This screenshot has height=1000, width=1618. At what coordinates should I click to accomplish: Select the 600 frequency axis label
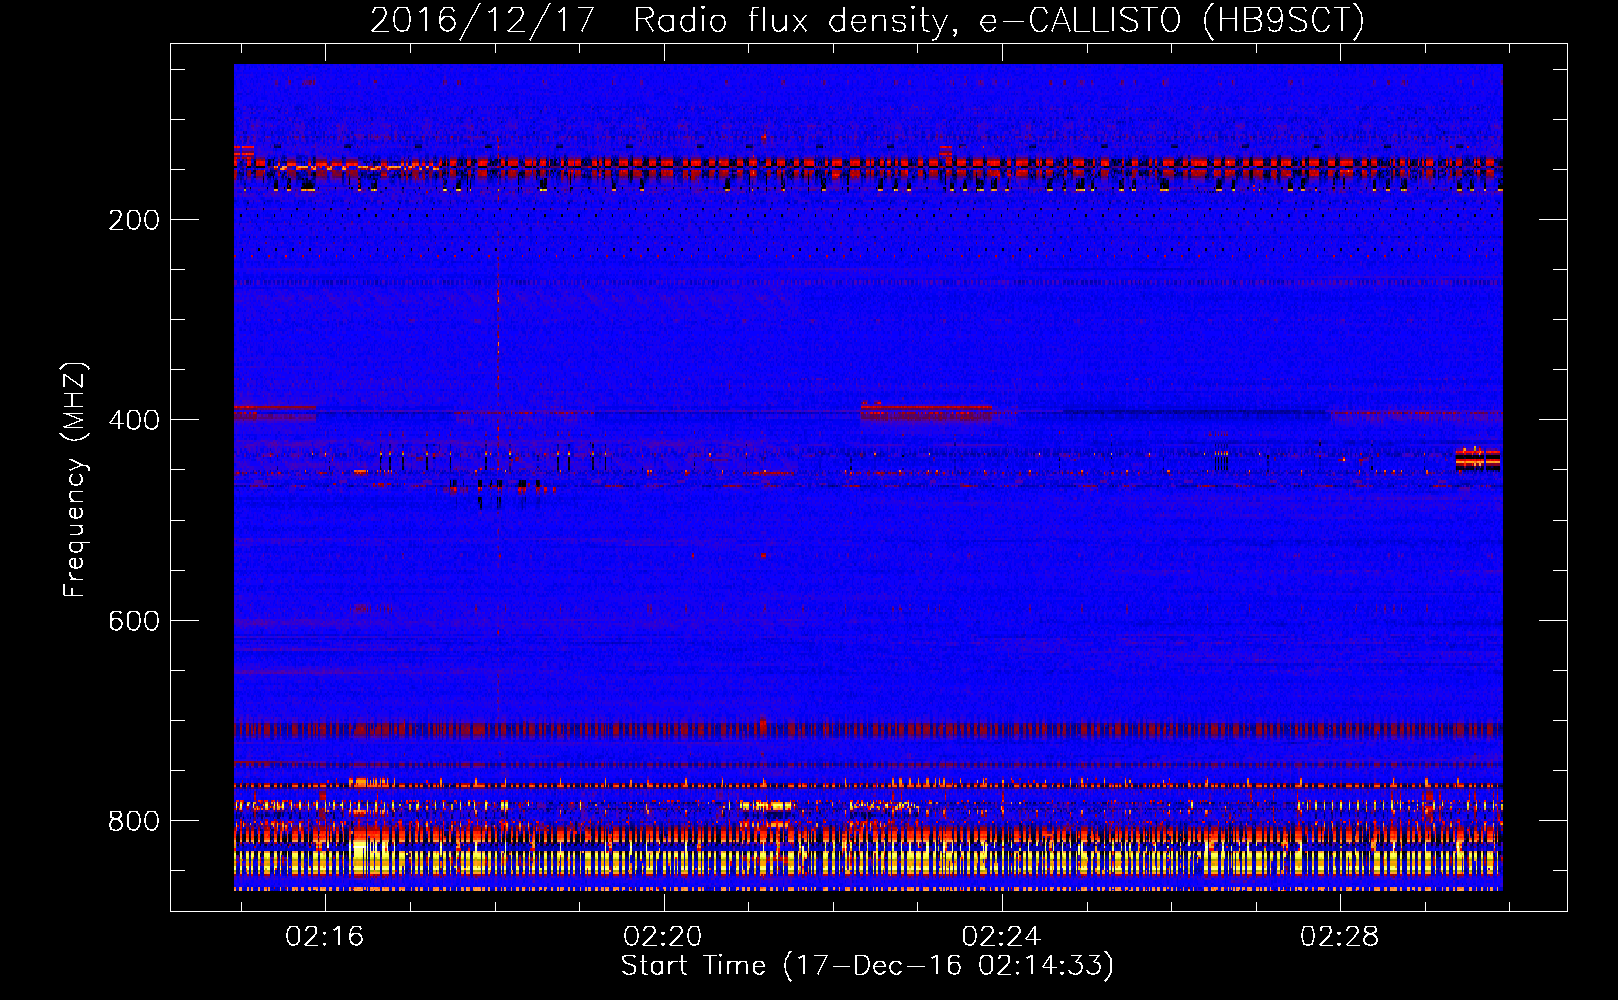click(x=134, y=621)
